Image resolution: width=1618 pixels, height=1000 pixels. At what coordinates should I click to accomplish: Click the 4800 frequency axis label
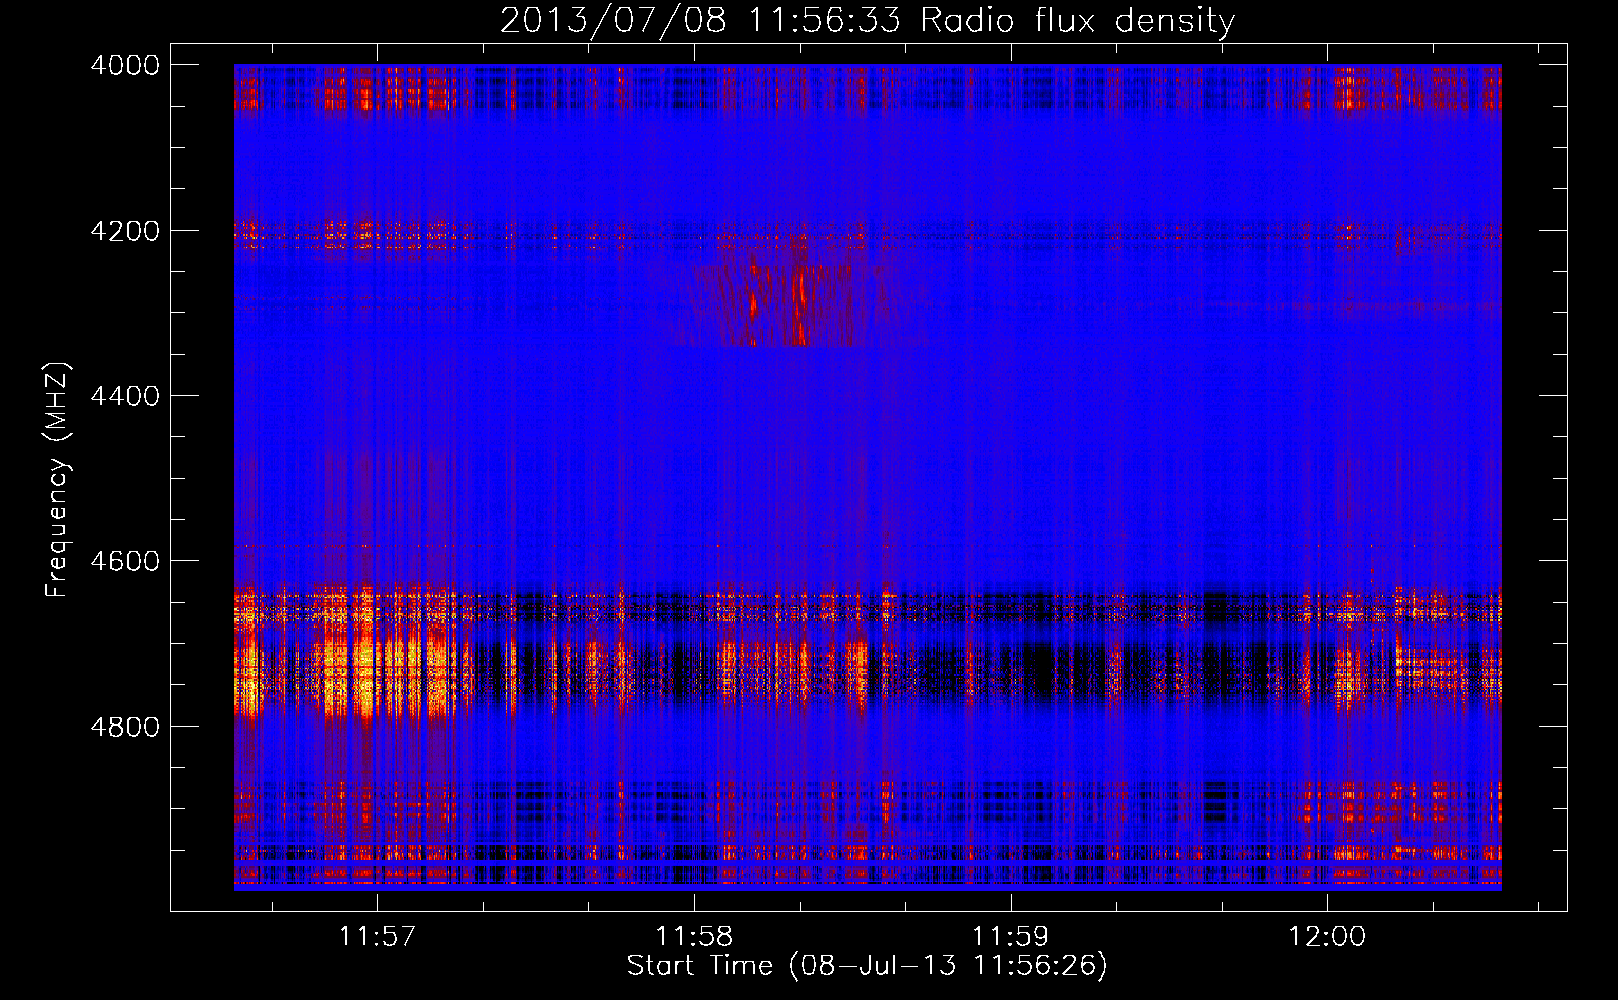(x=125, y=727)
